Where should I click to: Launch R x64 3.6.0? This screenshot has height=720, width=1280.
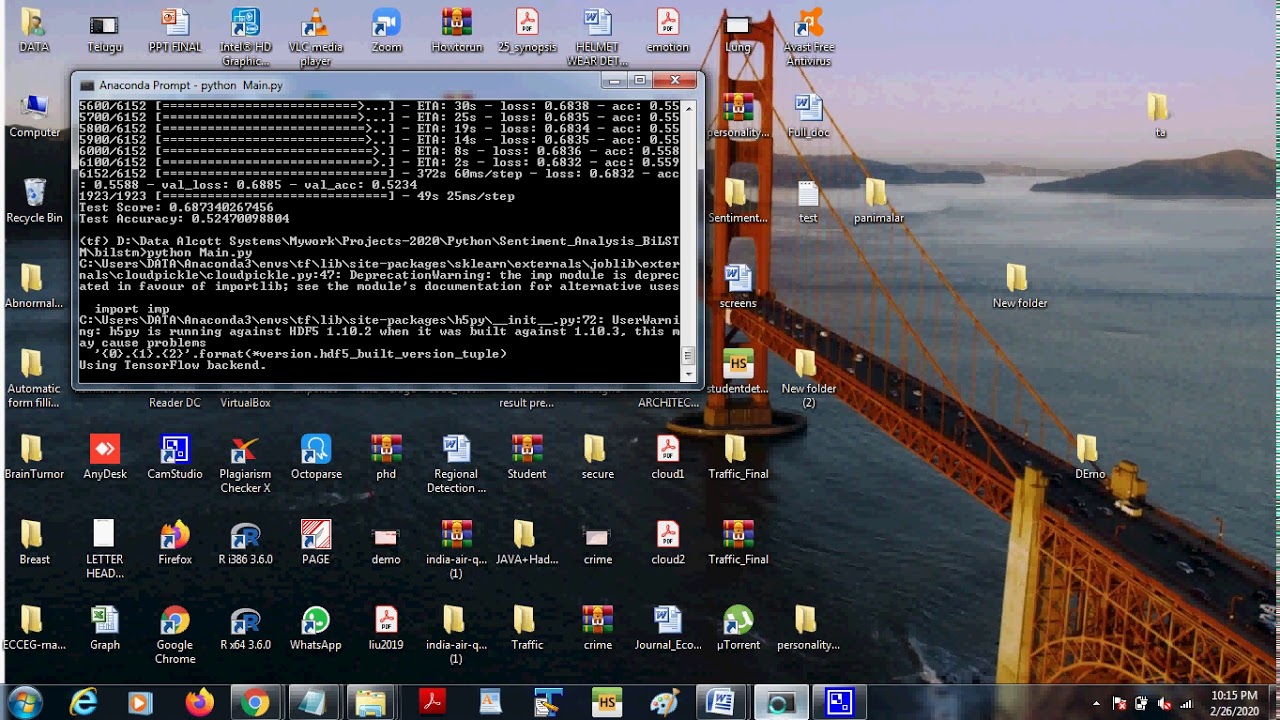245,629
